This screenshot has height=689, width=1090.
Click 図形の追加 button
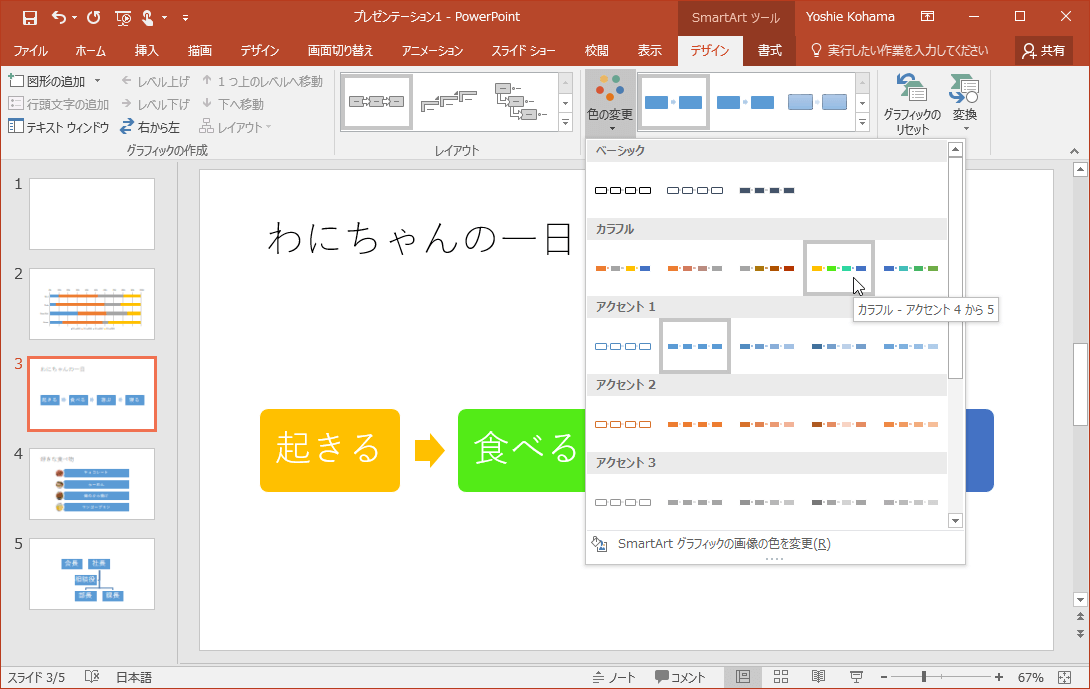click(47, 81)
